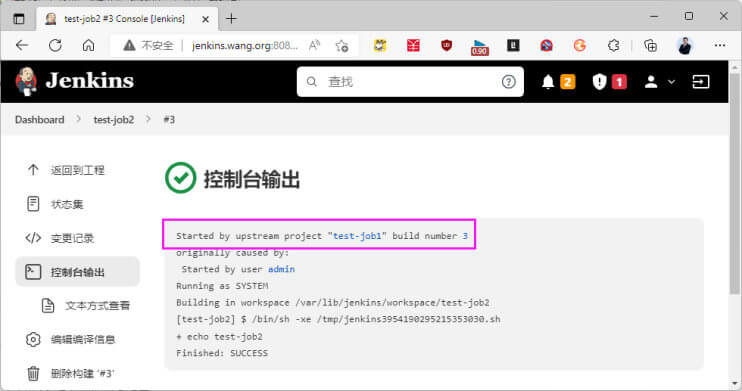This screenshot has width=742, height=391.
Task: Open the search help question mark icon
Action: point(508,82)
